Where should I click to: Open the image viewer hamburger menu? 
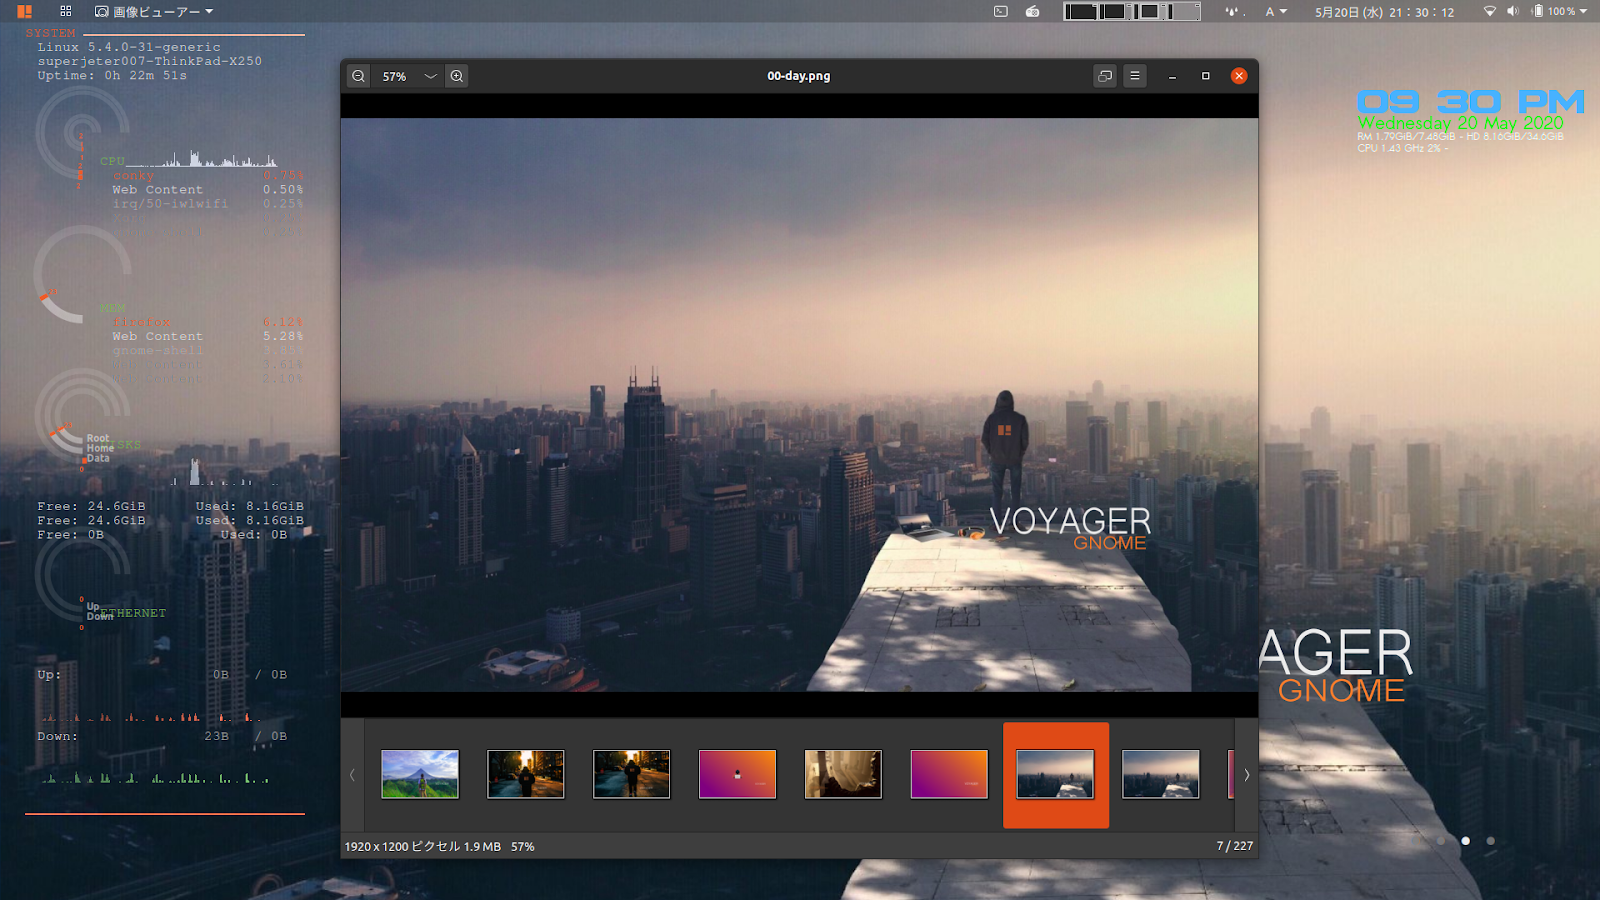(1135, 76)
